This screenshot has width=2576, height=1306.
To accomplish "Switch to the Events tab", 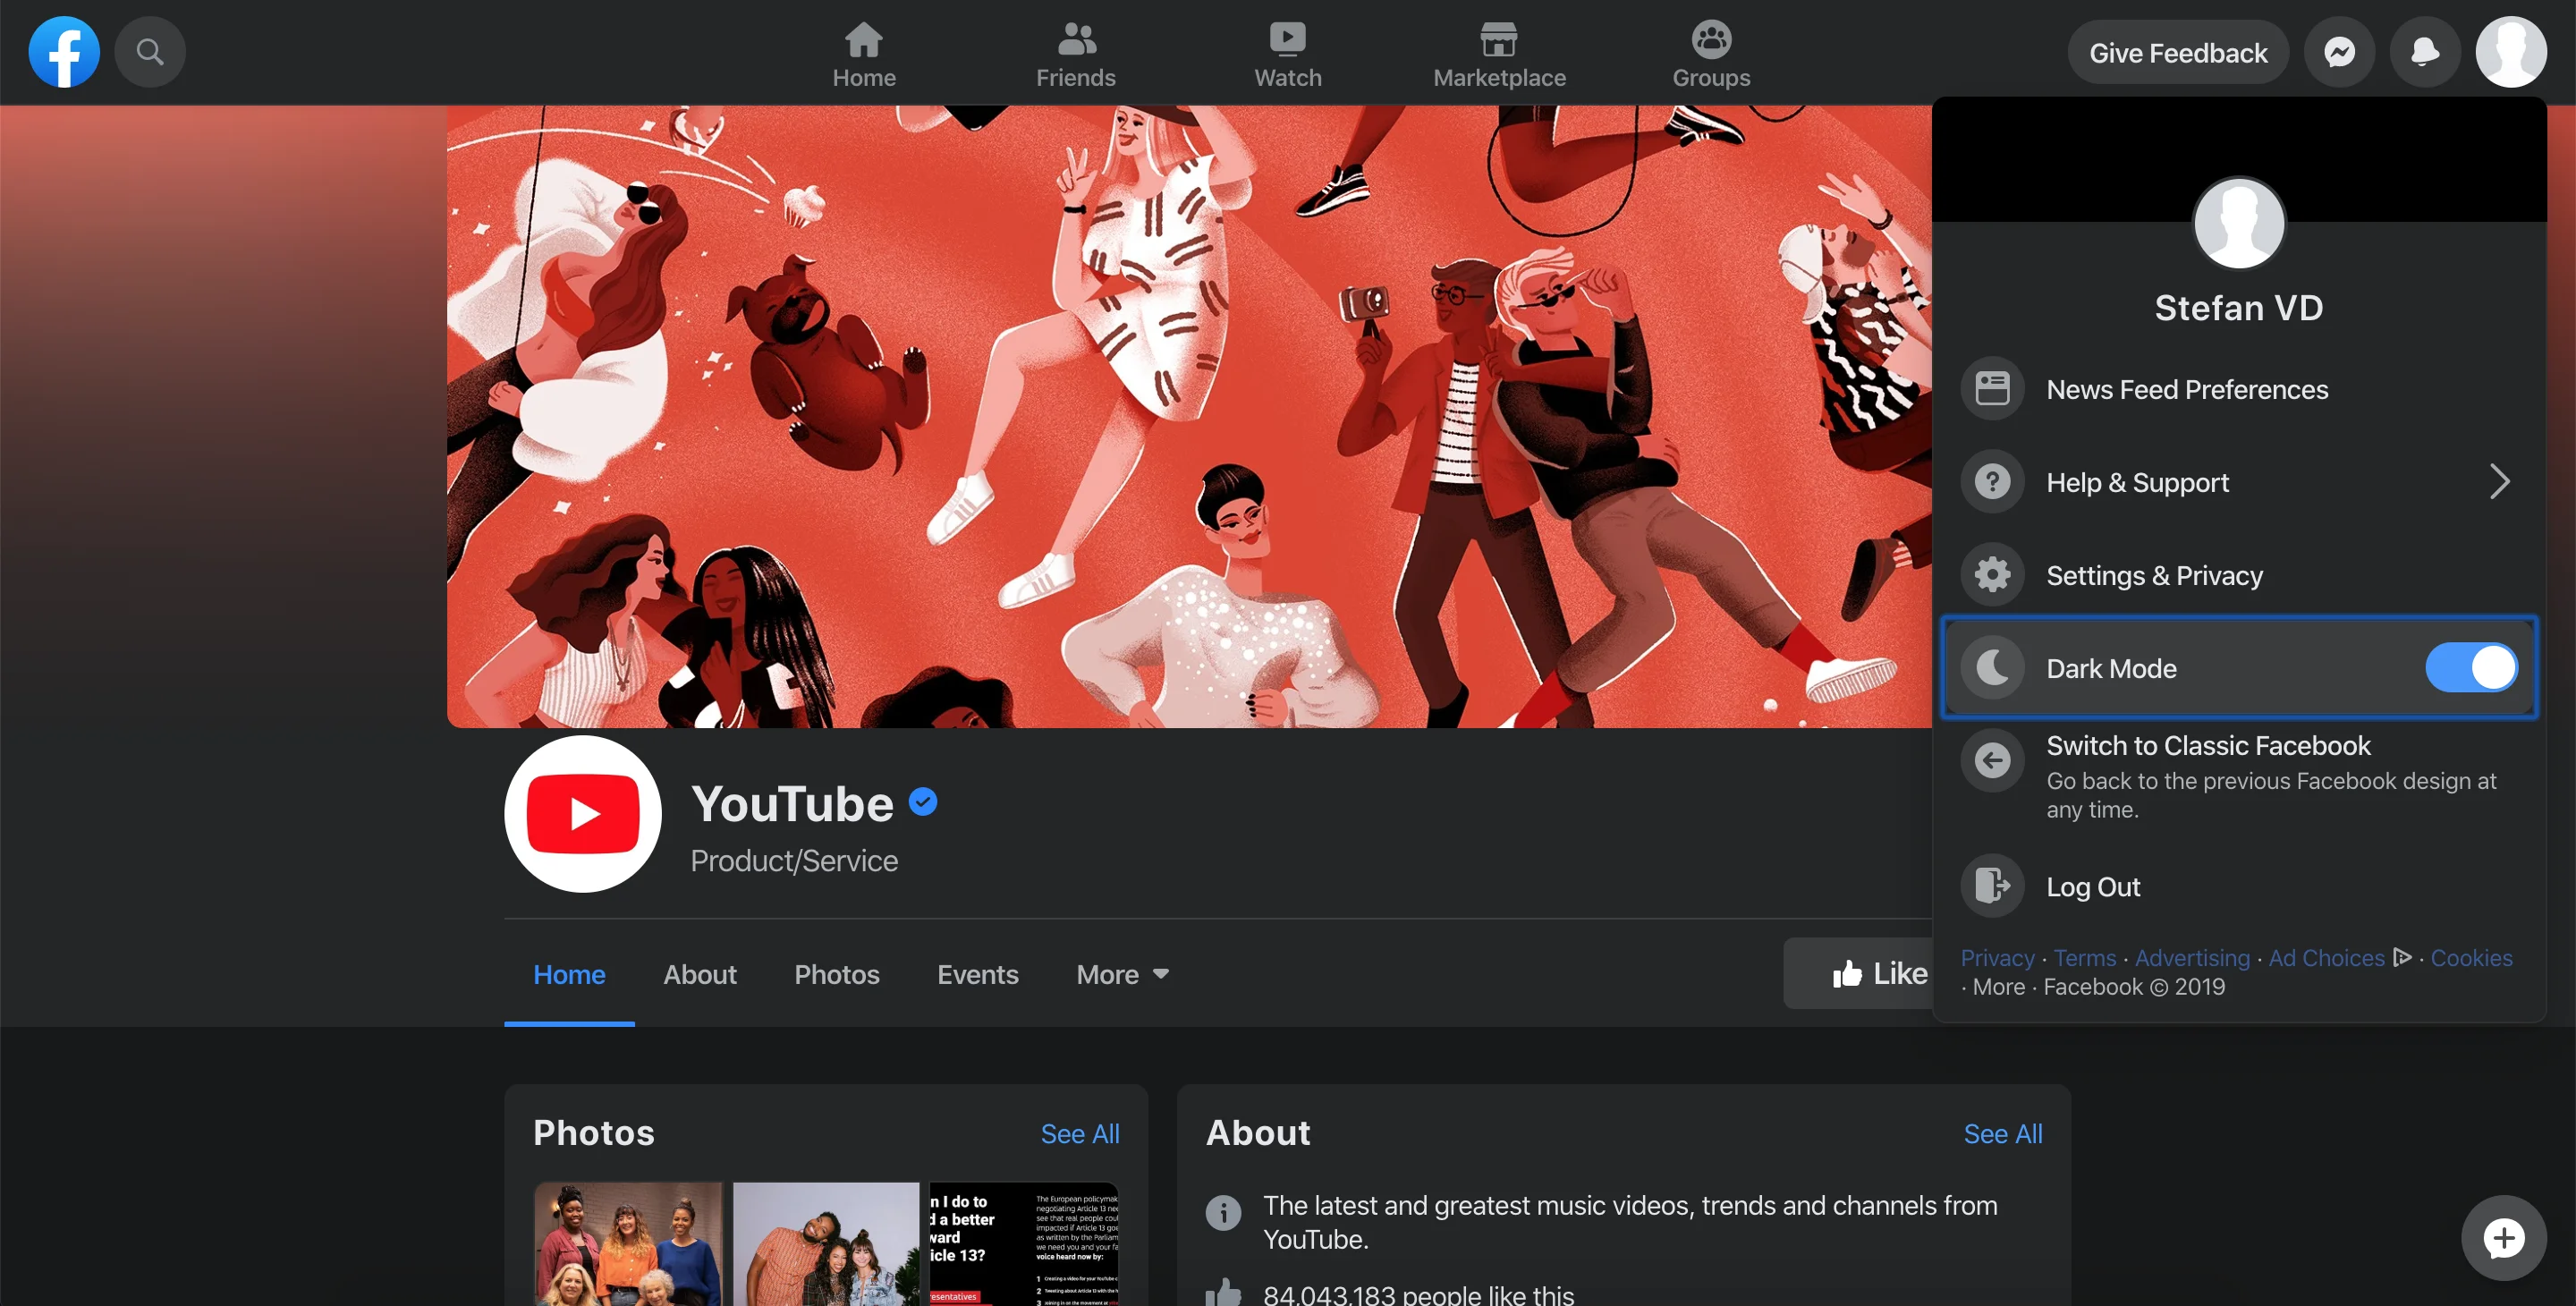I will click(x=978, y=974).
